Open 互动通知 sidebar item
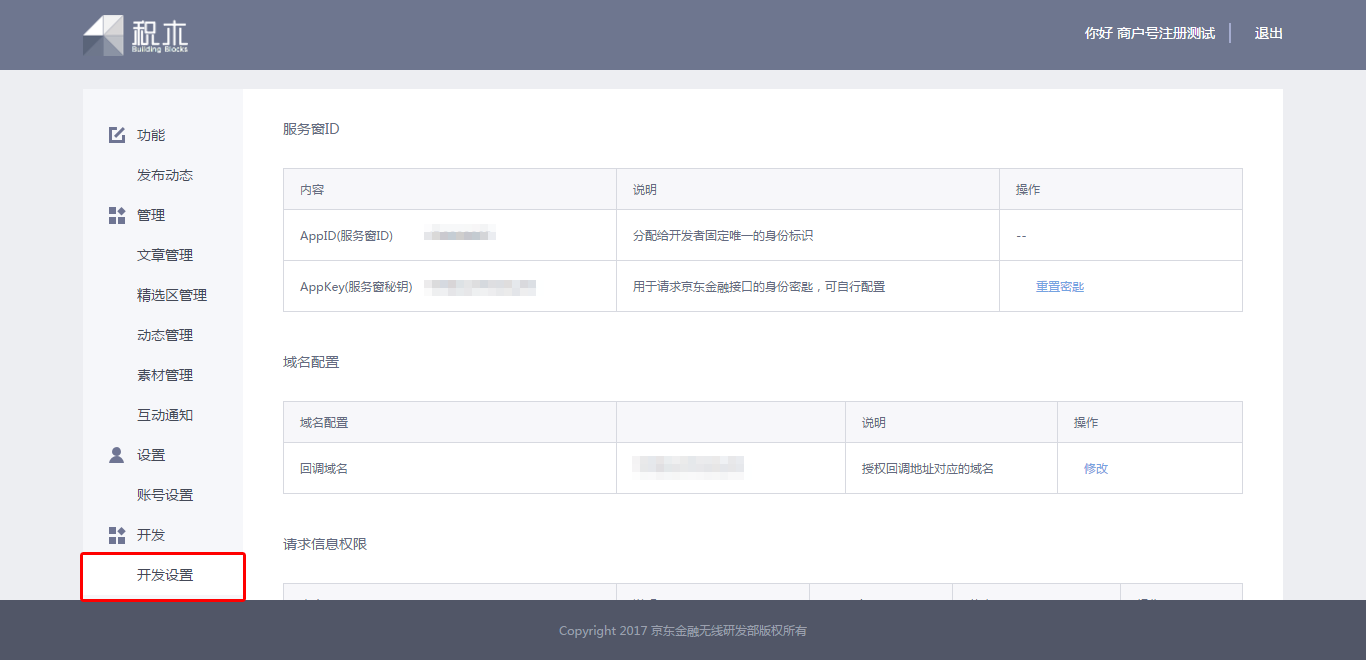1366x660 pixels. (165, 415)
